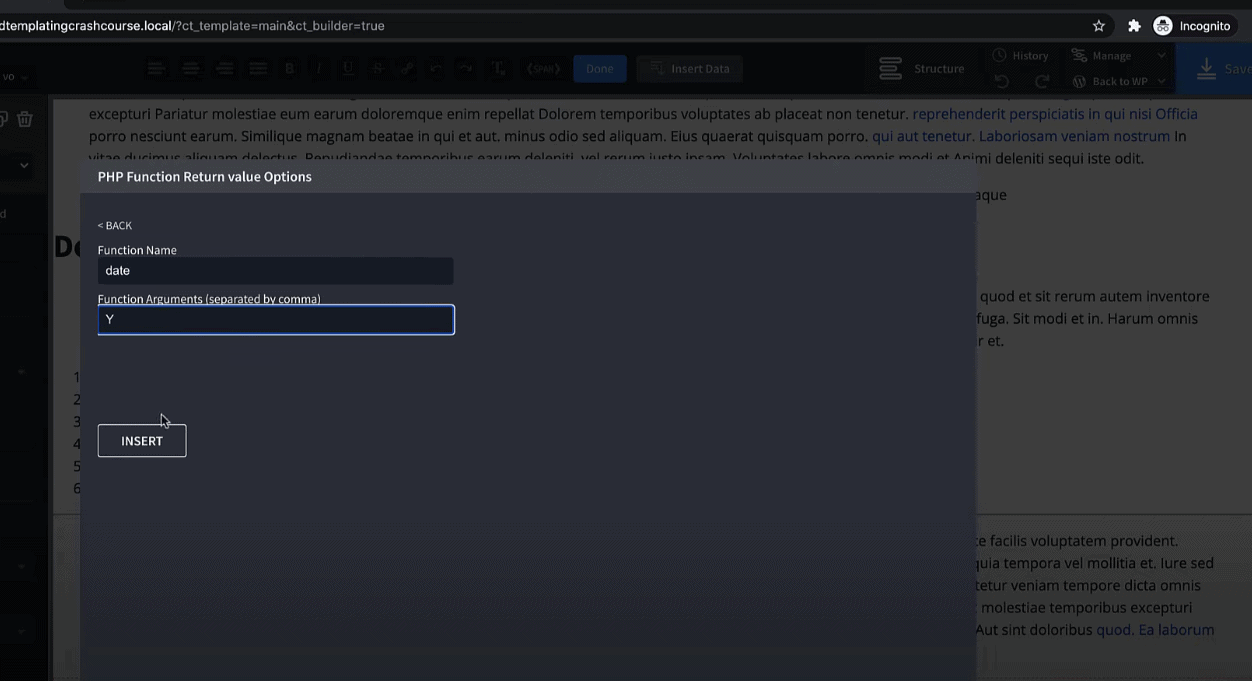Toggle underline text formatting
The width and height of the screenshot is (1252, 681).
point(348,69)
